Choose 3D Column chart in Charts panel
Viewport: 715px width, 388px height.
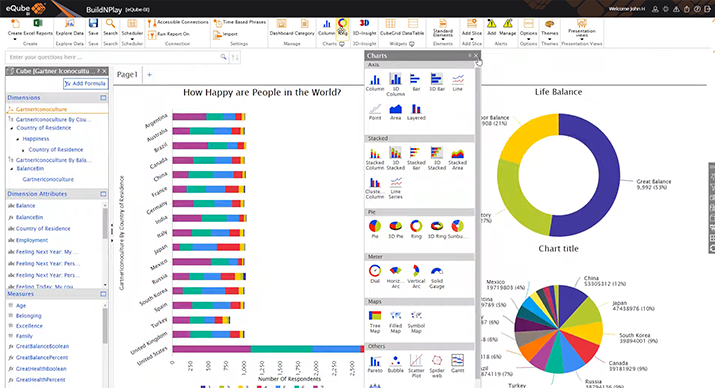point(395,84)
